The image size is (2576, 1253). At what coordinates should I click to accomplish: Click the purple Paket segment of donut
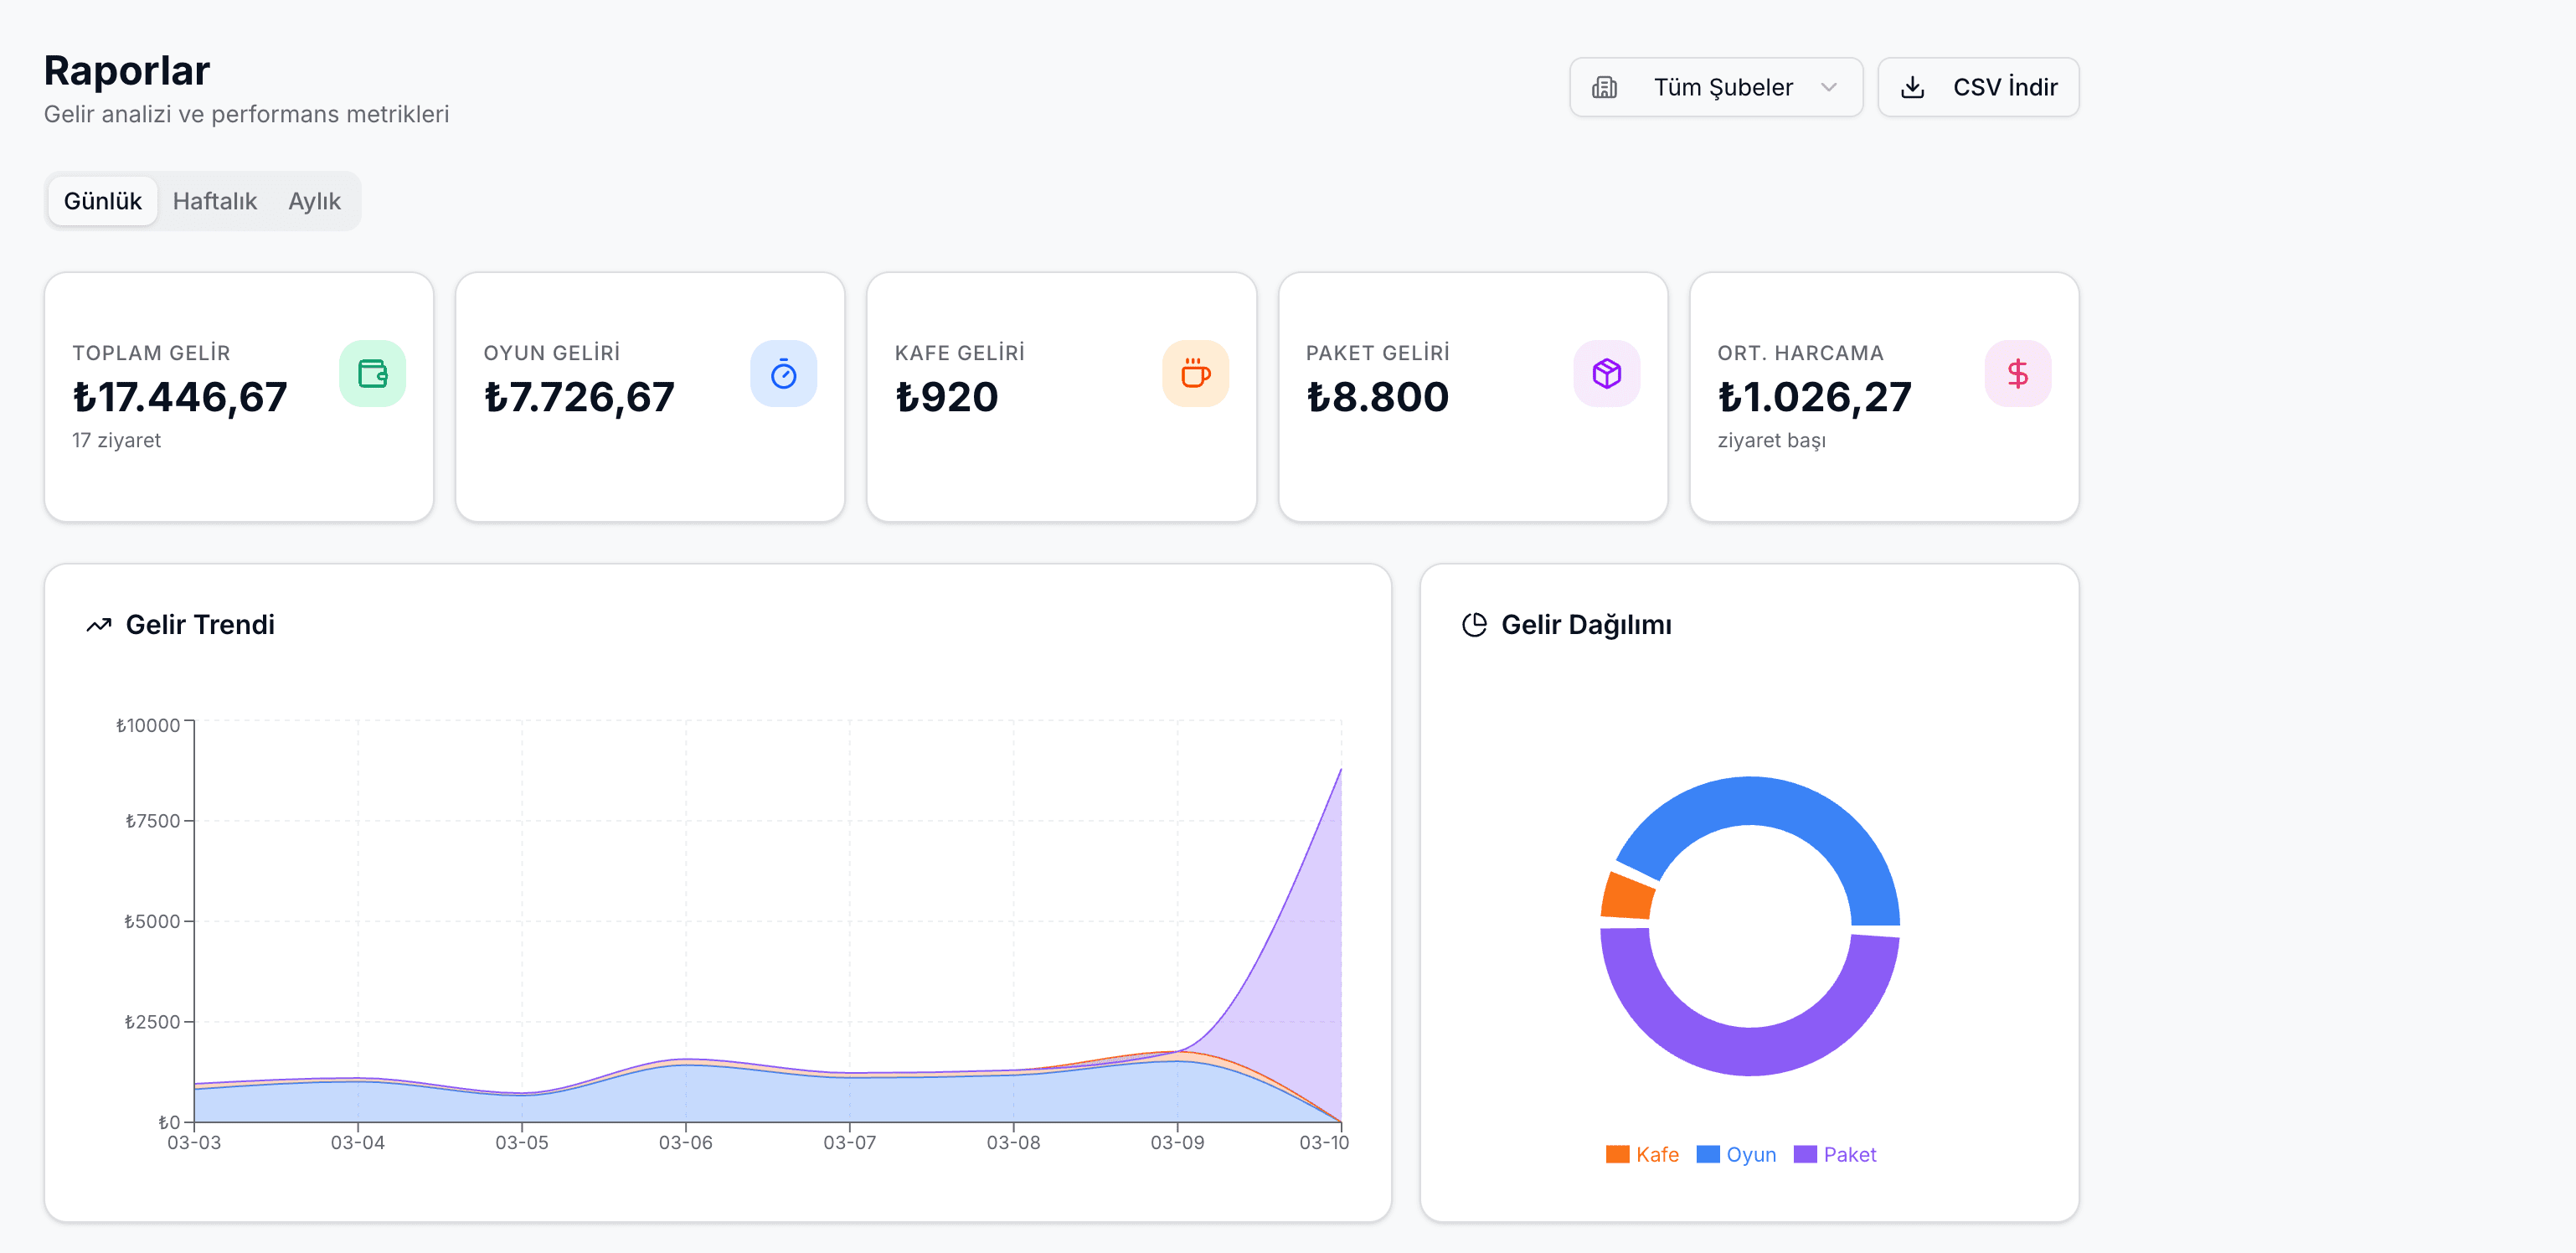pyautogui.click(x=1750, y=1050)
